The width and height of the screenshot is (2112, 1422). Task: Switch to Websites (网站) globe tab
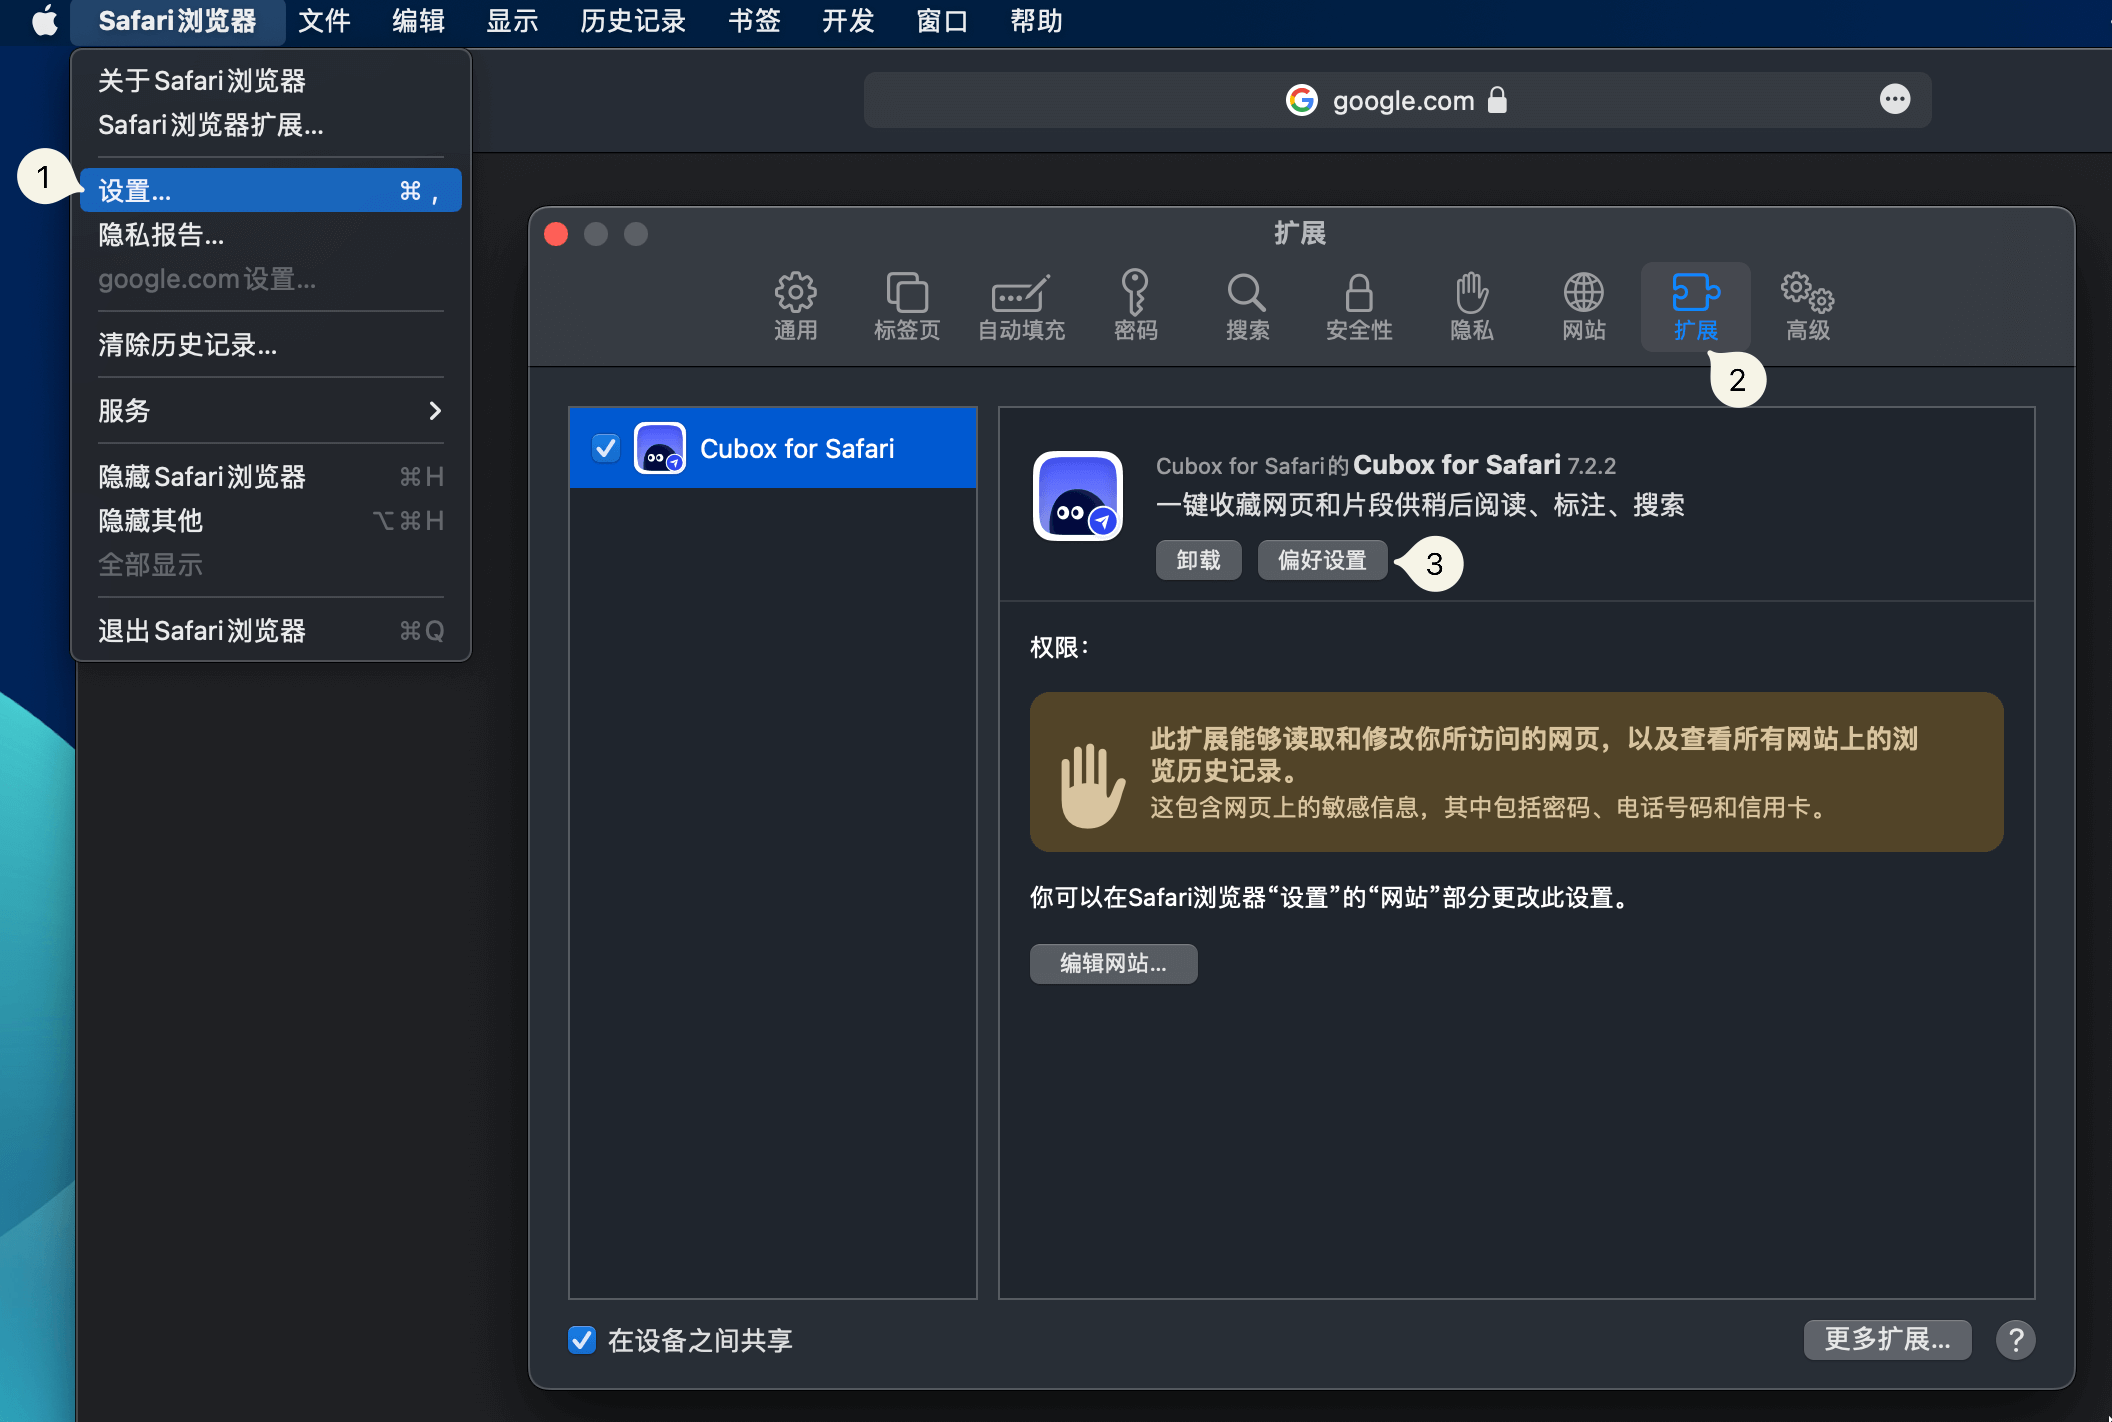[x=1584, y=306]
